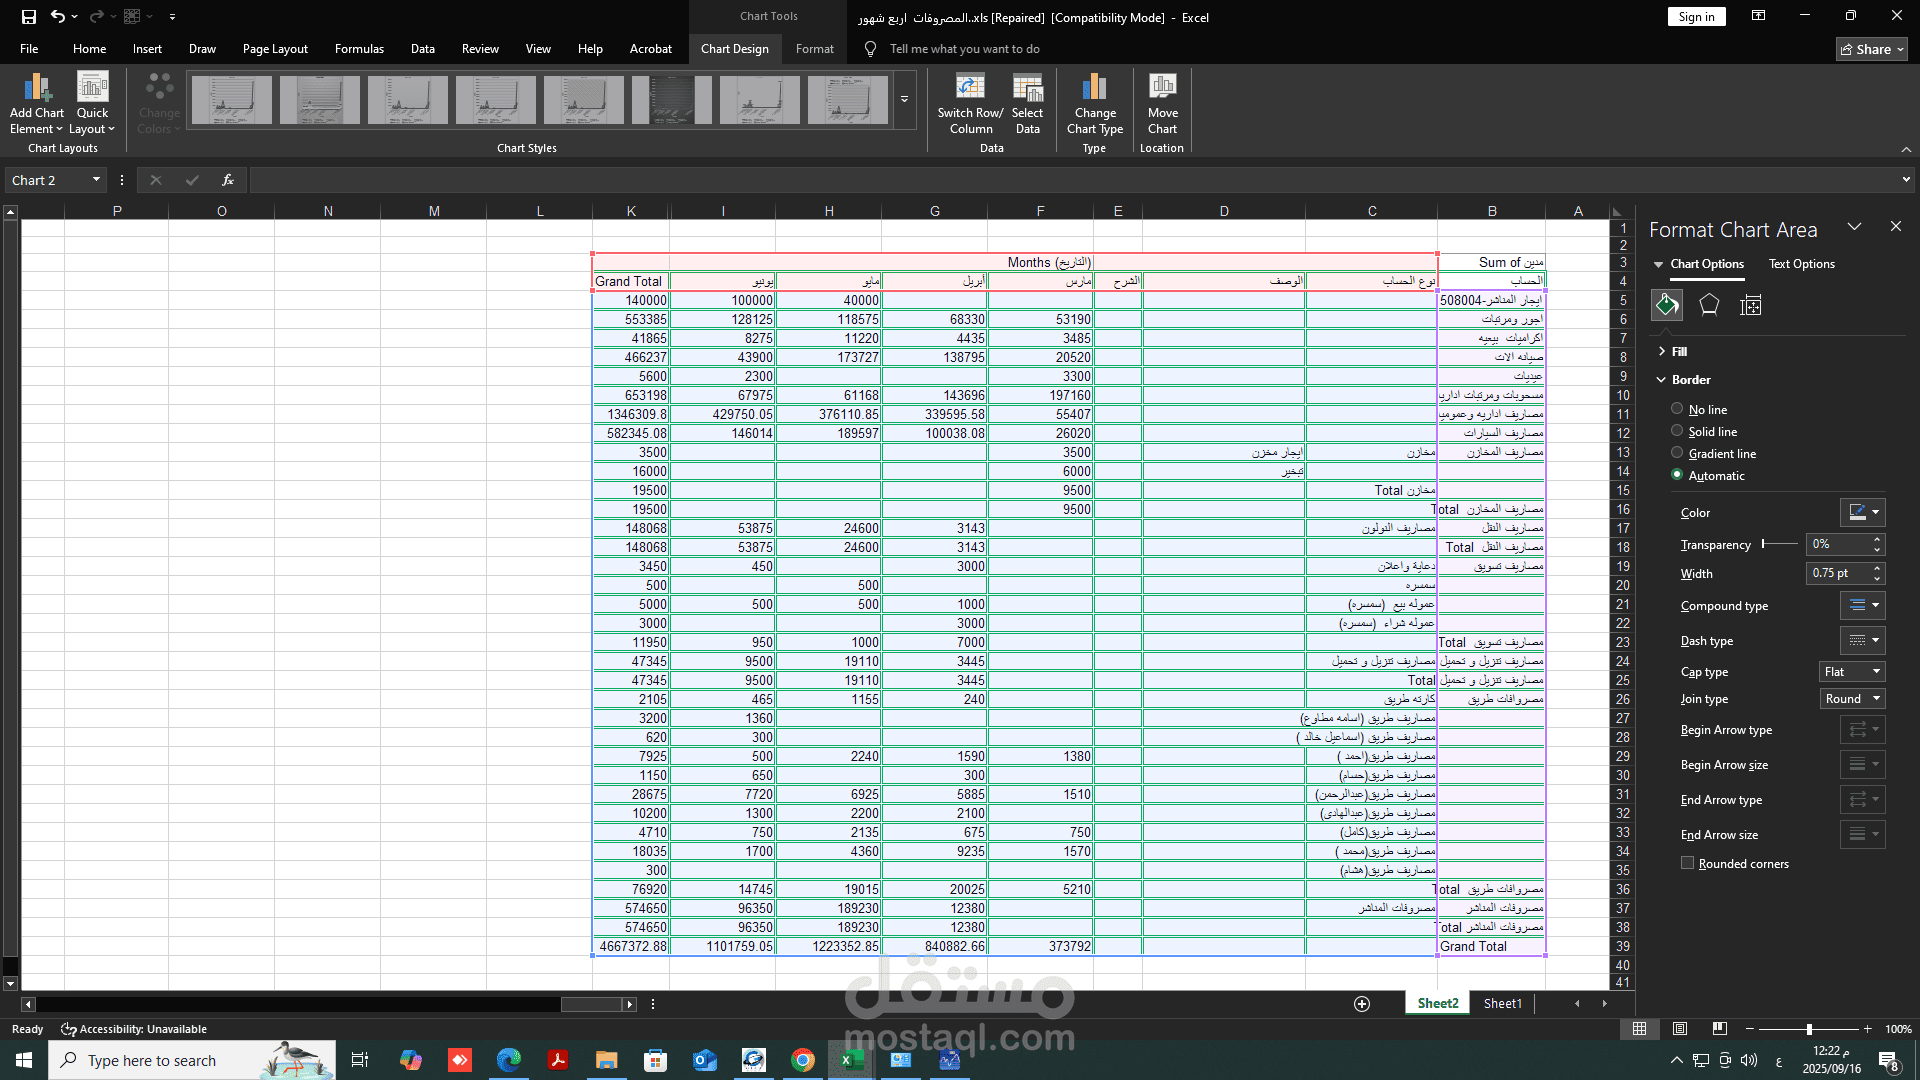1920x1080 pixels.
Task: Open Add Chart Element menu
Action: [x=37, y=104]
